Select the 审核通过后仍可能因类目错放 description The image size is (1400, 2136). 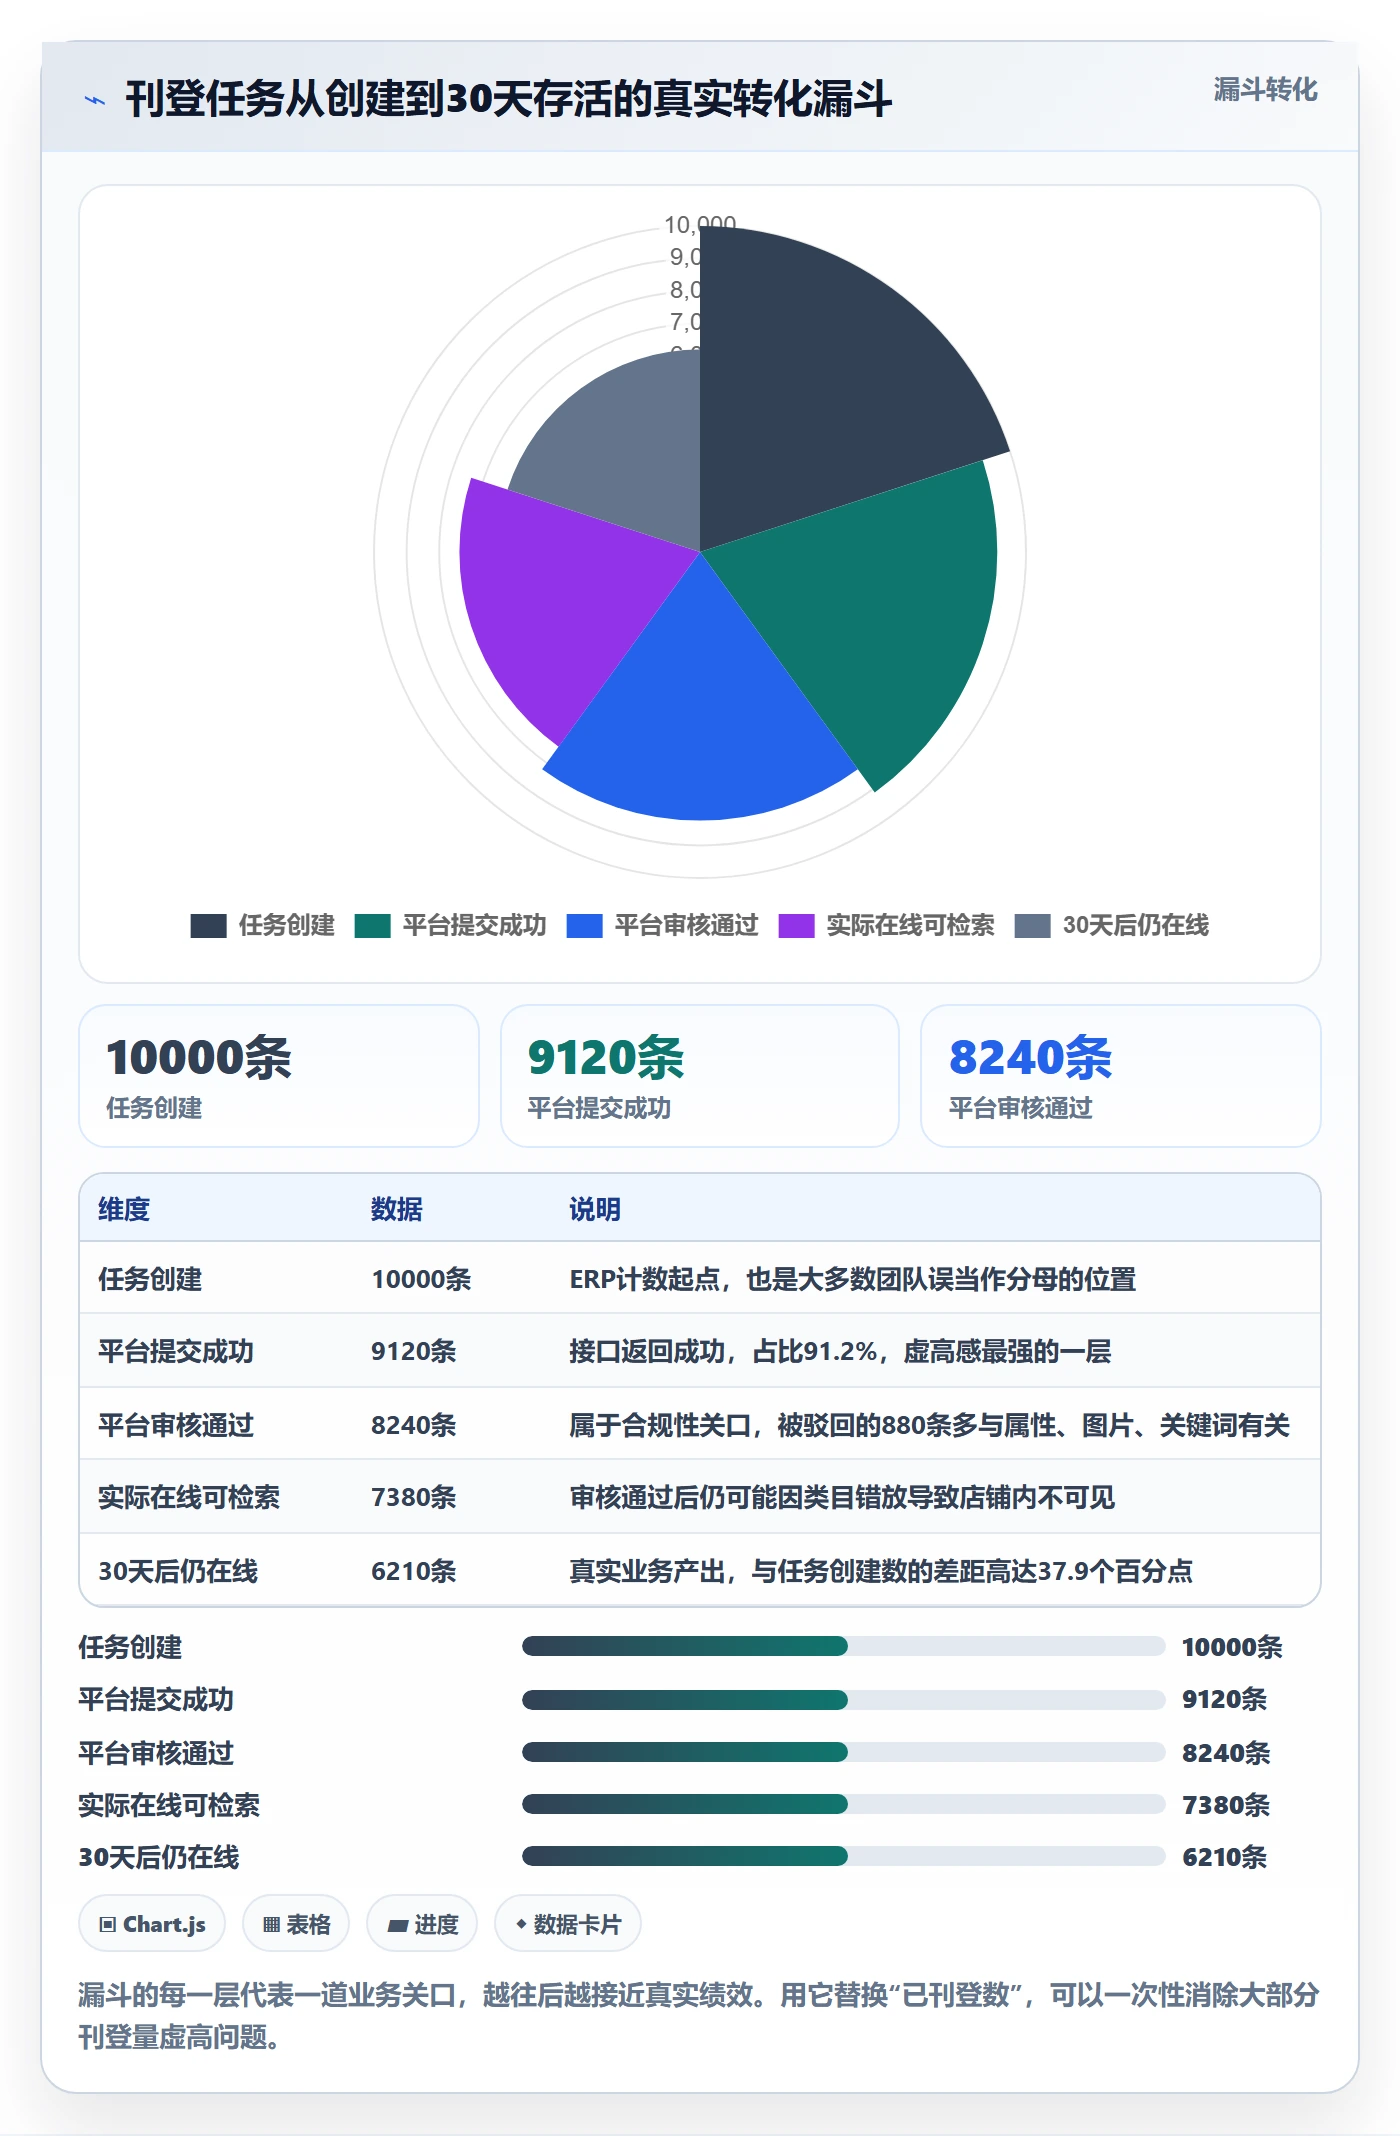pyautogui.click(x=842, y=1497)
